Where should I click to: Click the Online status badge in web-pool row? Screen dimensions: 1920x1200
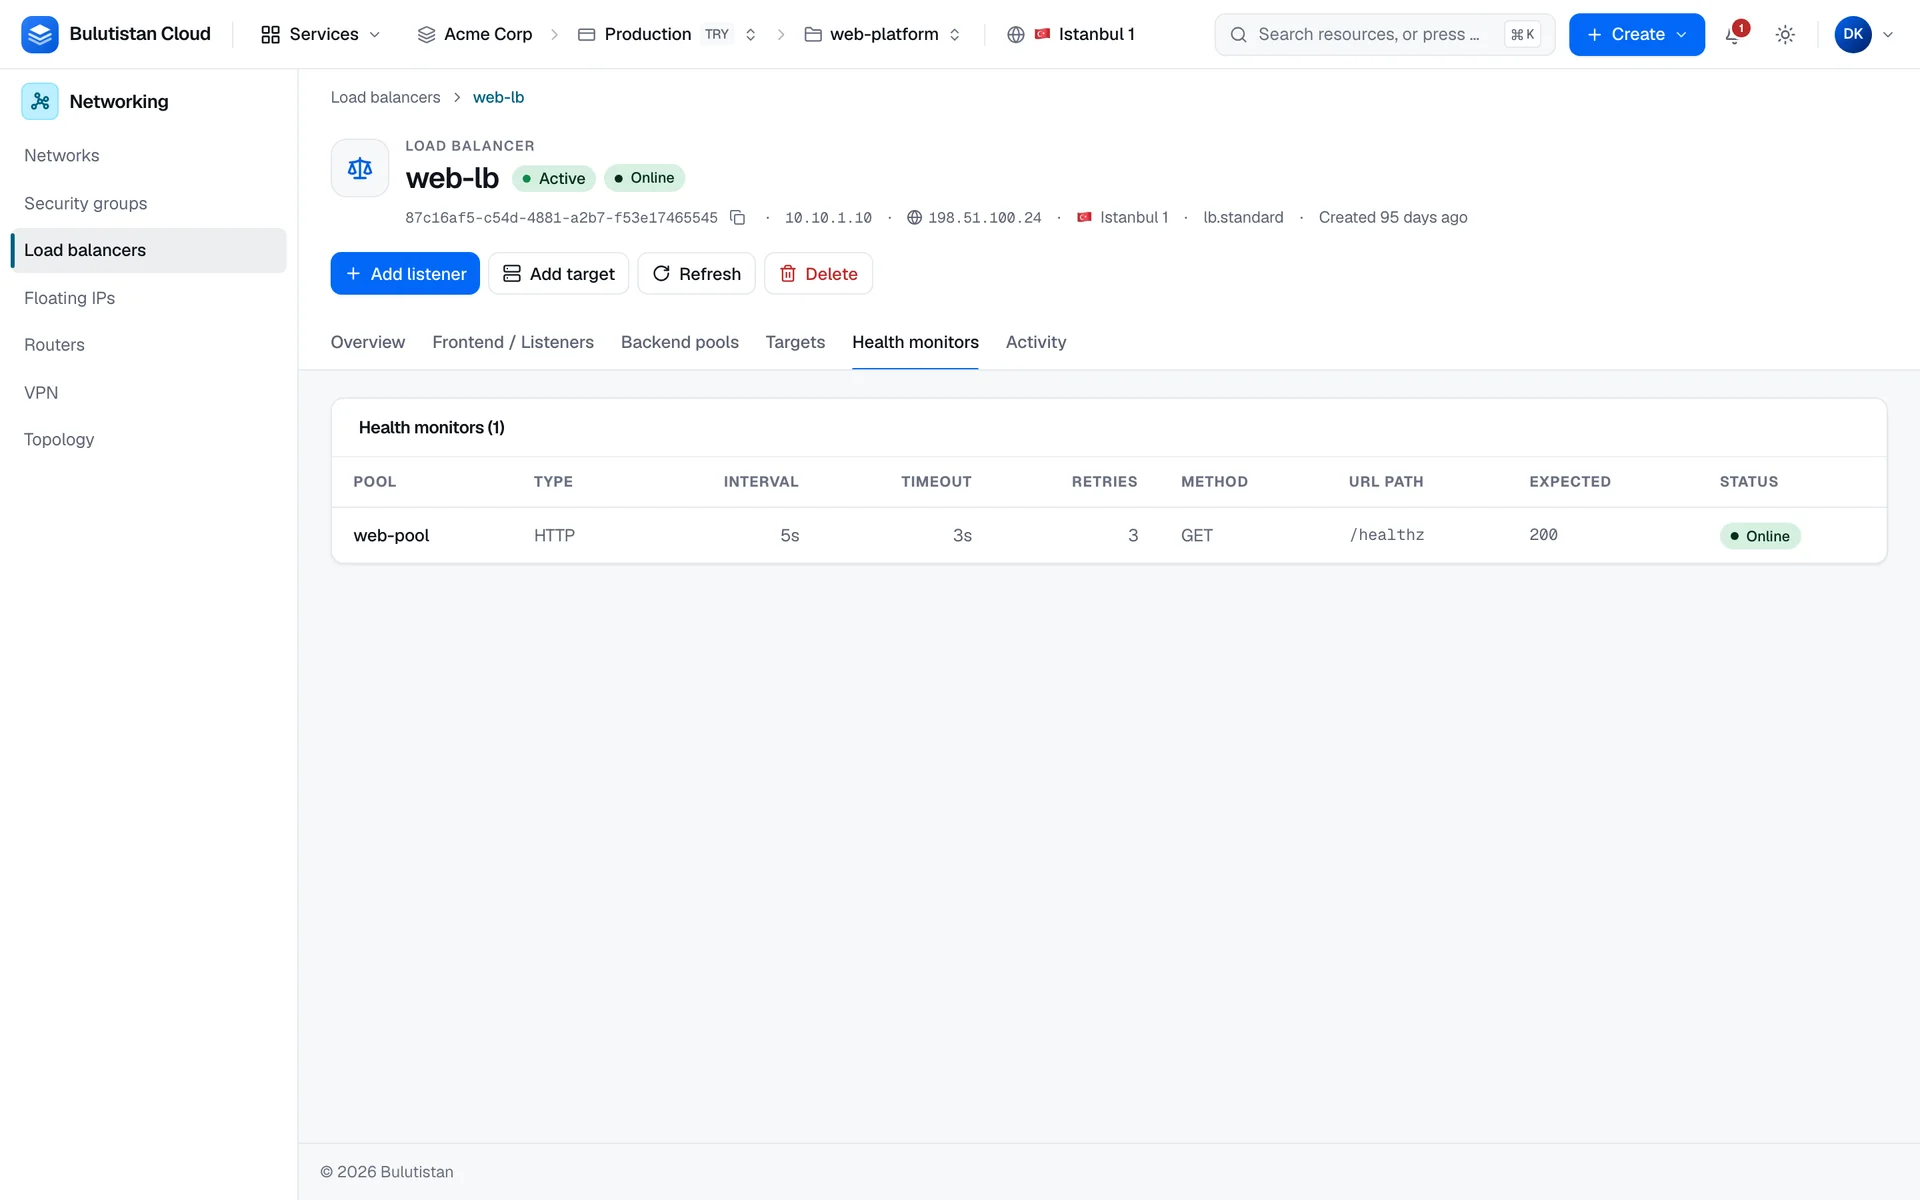[1760, 536]
